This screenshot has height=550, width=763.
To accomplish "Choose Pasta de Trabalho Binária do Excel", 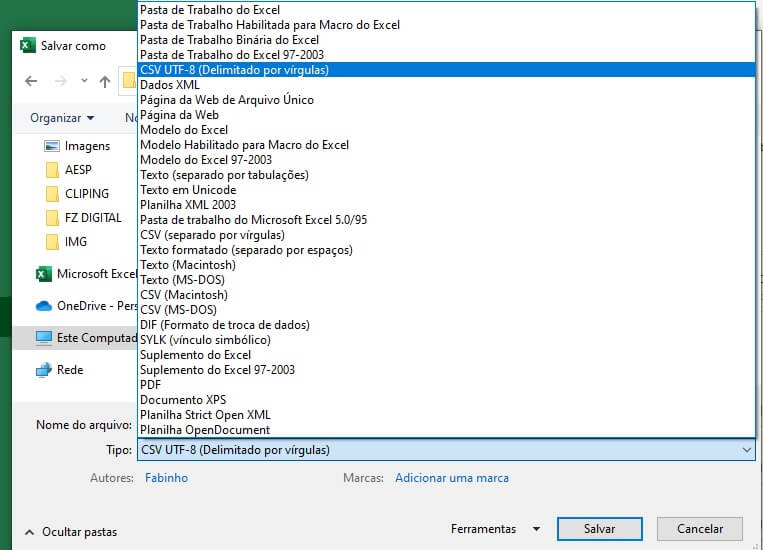I will coord(446,40).
